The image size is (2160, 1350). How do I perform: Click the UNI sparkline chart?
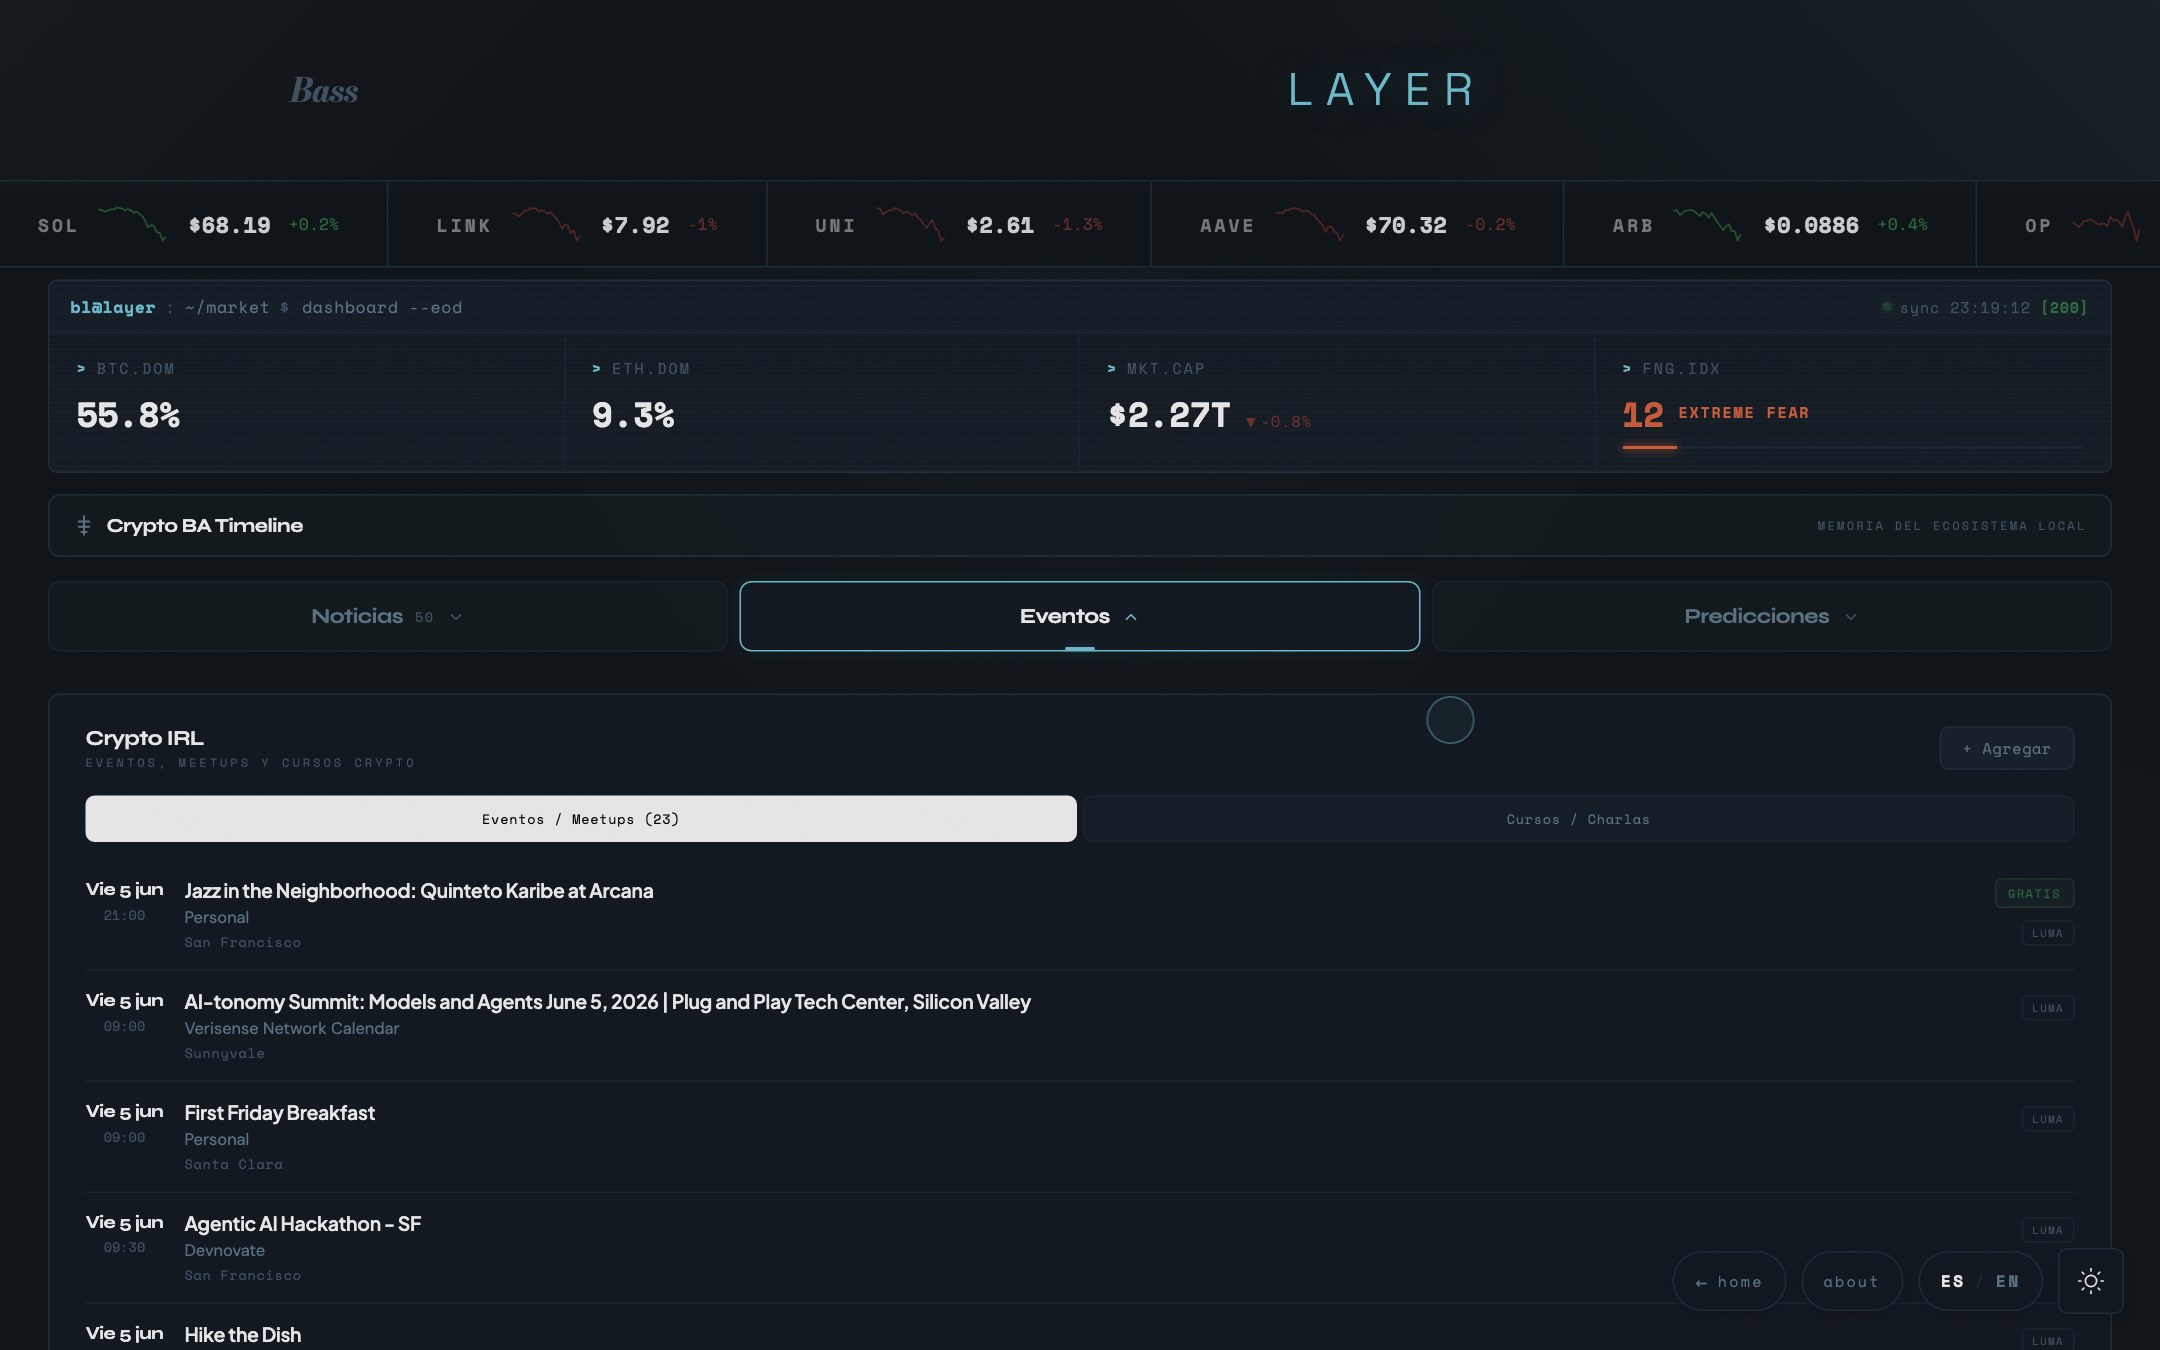click(910, 223)
